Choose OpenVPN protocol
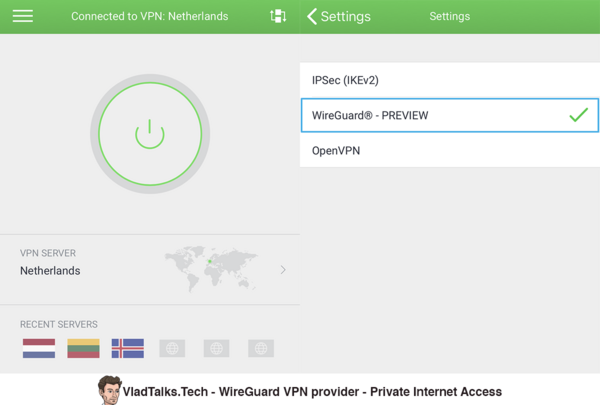The width and height of the screenshot is (600, 405). tap(450, 150)
